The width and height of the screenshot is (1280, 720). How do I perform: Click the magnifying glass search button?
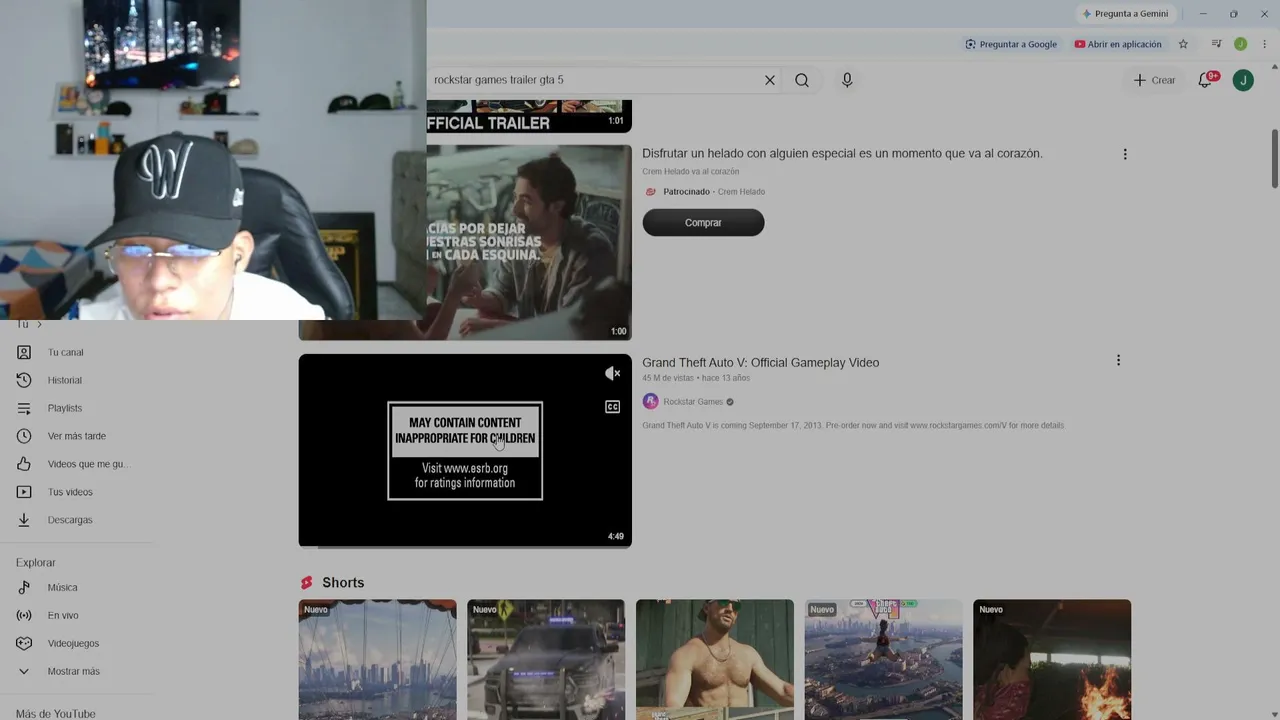click(x=802, y=80)
